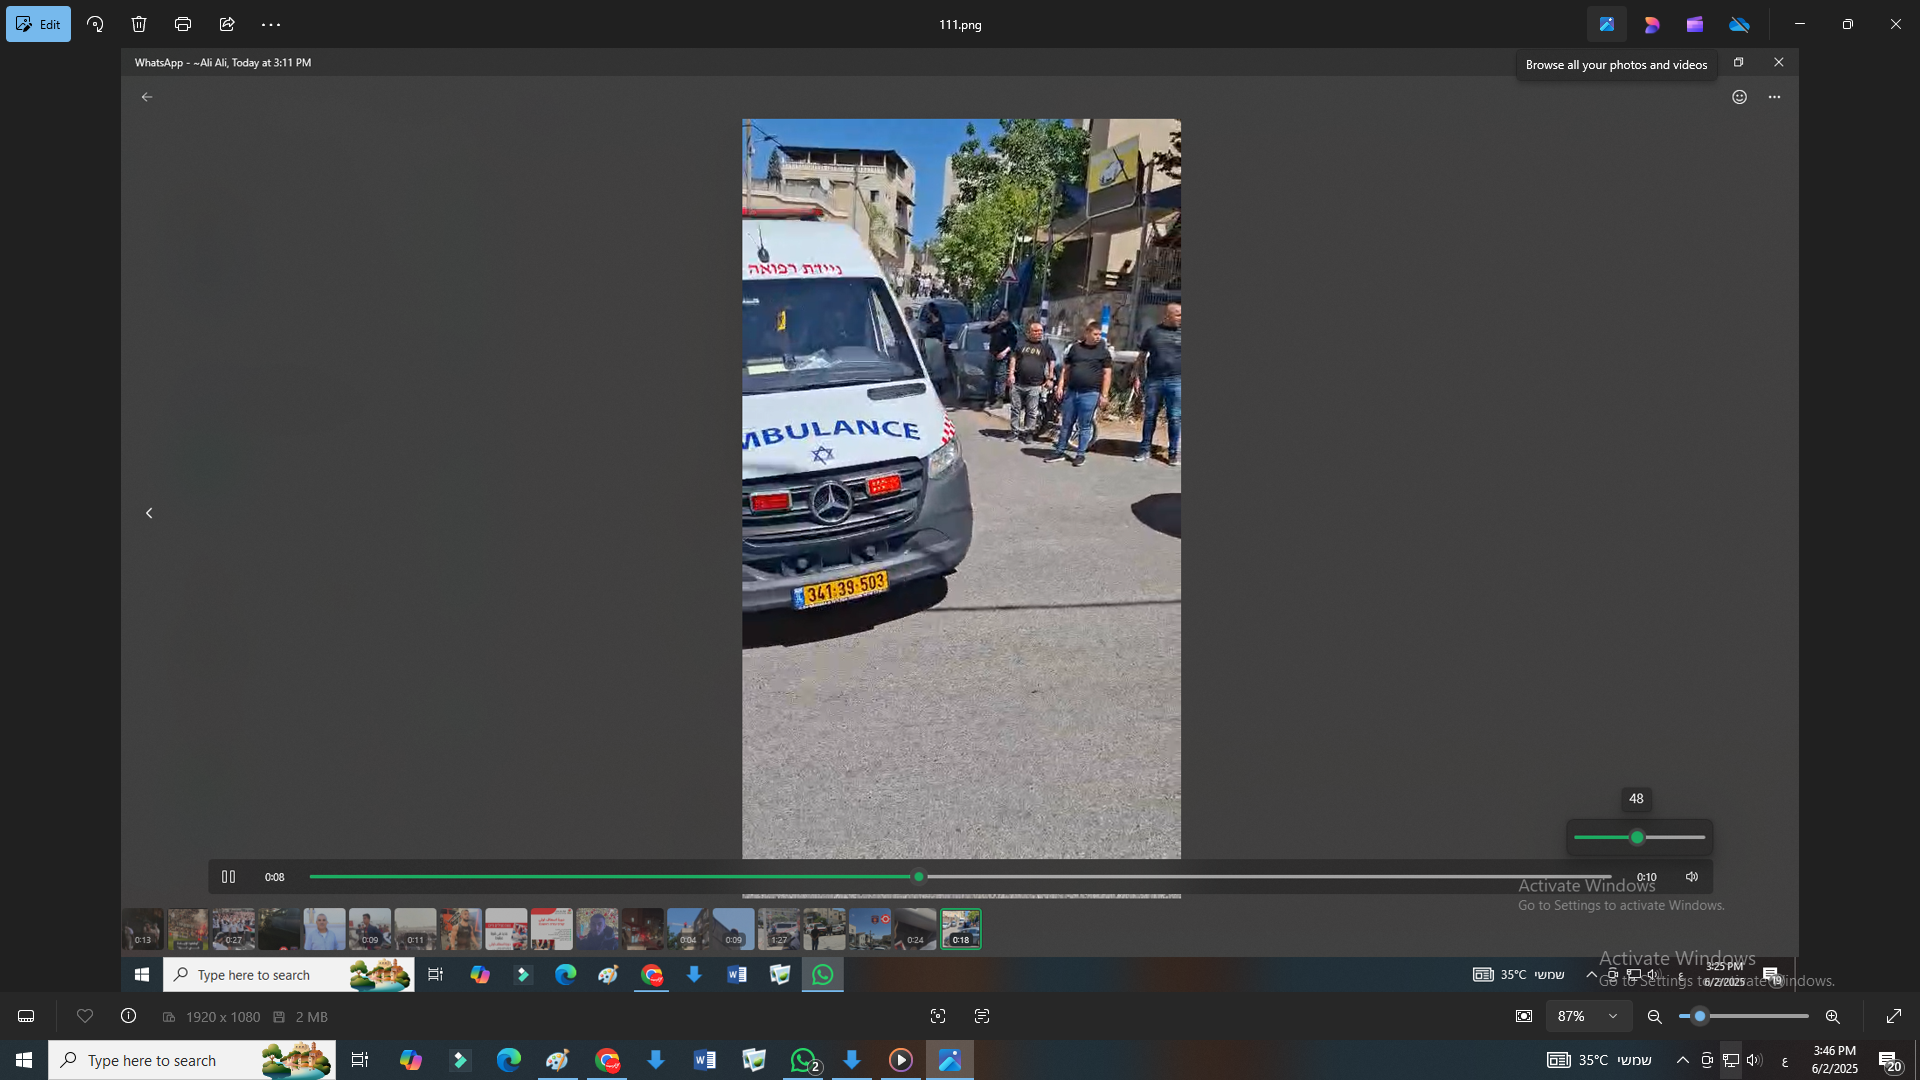Open the See more options menu
The height and width of the screenshot is (1080, 1920).
click(x=271, y=24)
